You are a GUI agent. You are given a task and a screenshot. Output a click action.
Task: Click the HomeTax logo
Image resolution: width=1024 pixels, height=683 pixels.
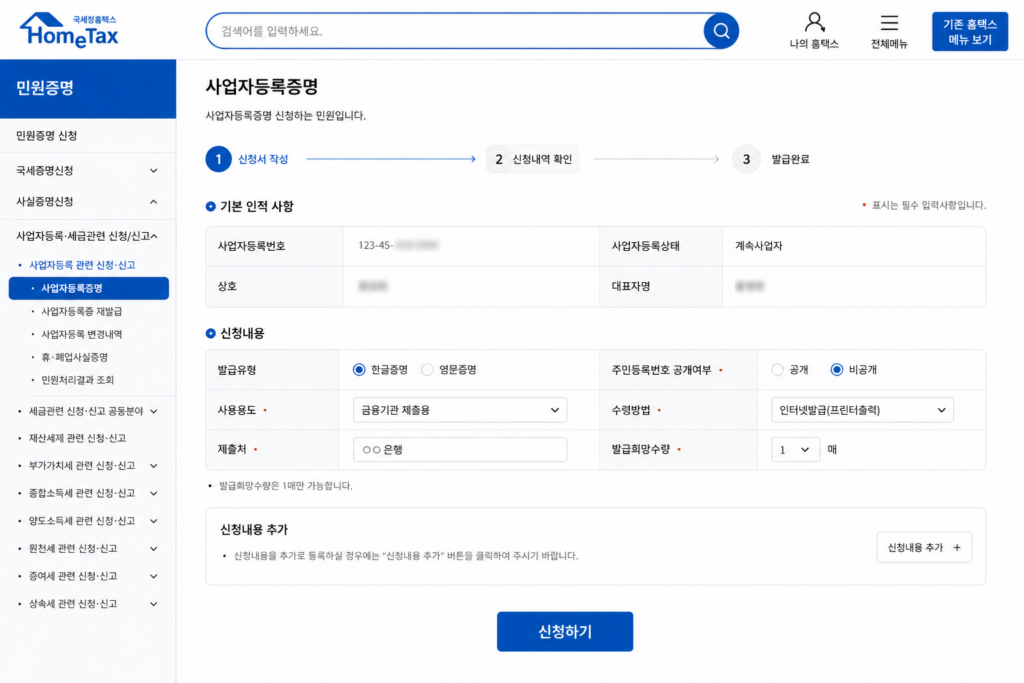(x=69, y=30)
